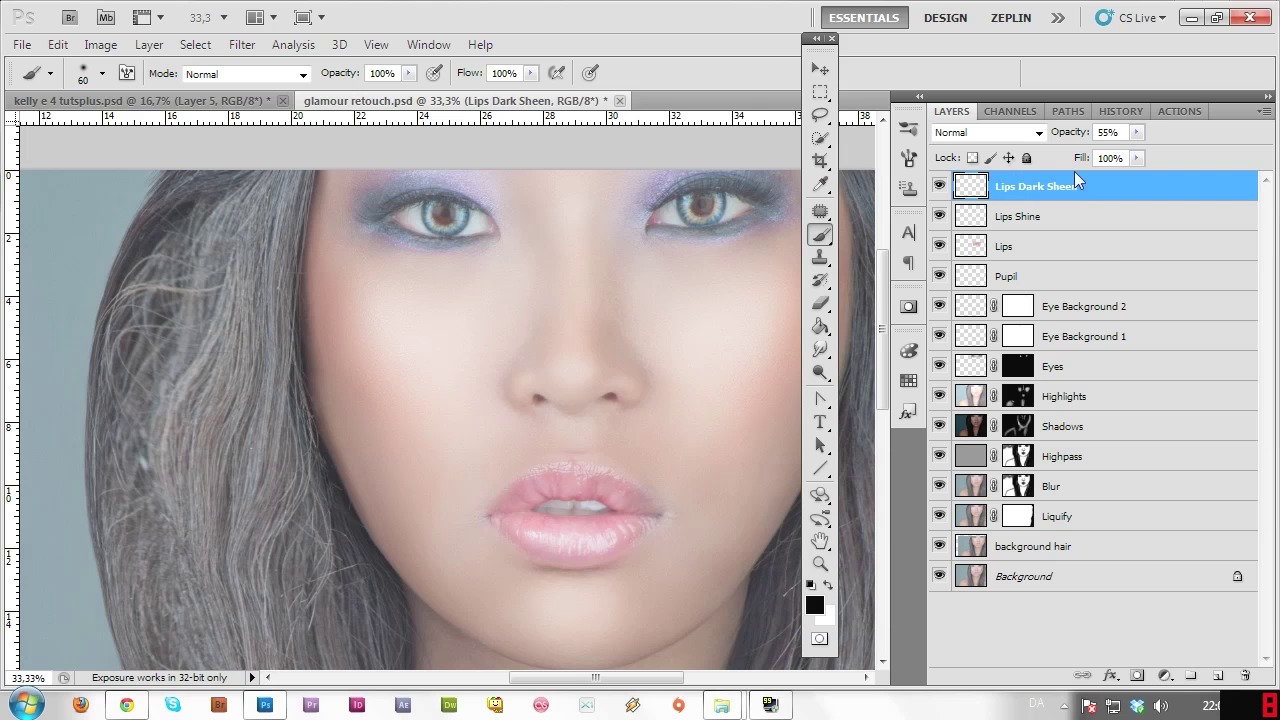Open the layer blend mode dropdown
1280x720 pixels.
point(988,133)
